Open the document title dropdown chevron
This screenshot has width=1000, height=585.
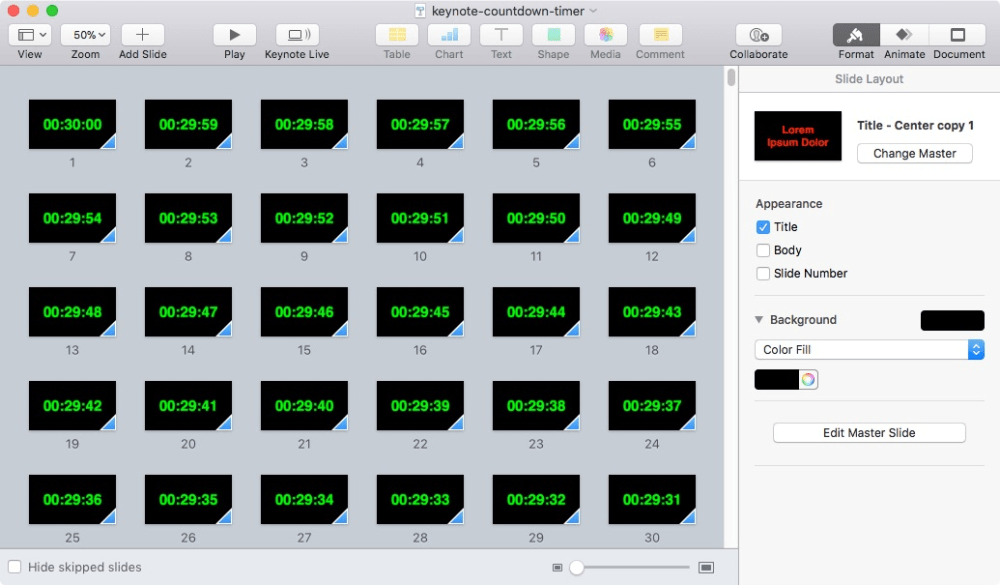tap(593, 11)
